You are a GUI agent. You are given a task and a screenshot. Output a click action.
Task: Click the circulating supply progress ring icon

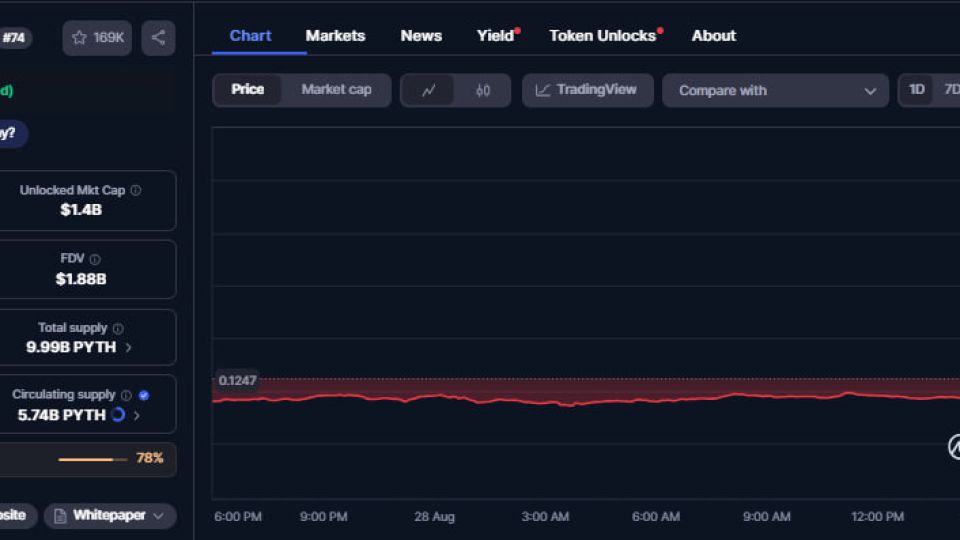pyautogui.click(x=118, y=414)
